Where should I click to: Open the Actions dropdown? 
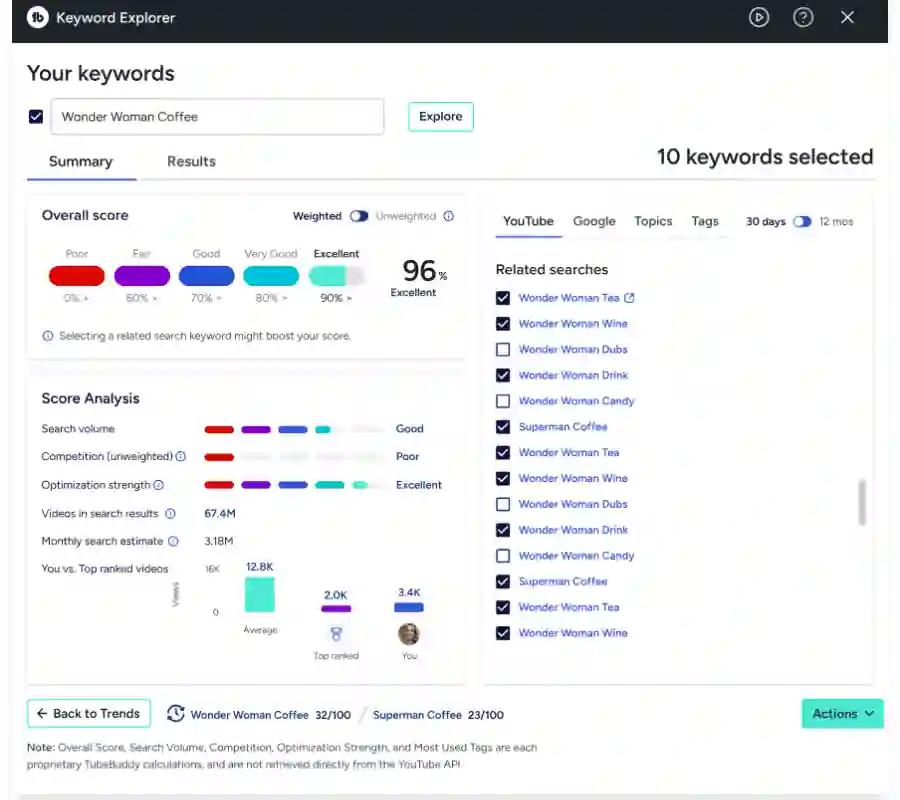point(843,714)
